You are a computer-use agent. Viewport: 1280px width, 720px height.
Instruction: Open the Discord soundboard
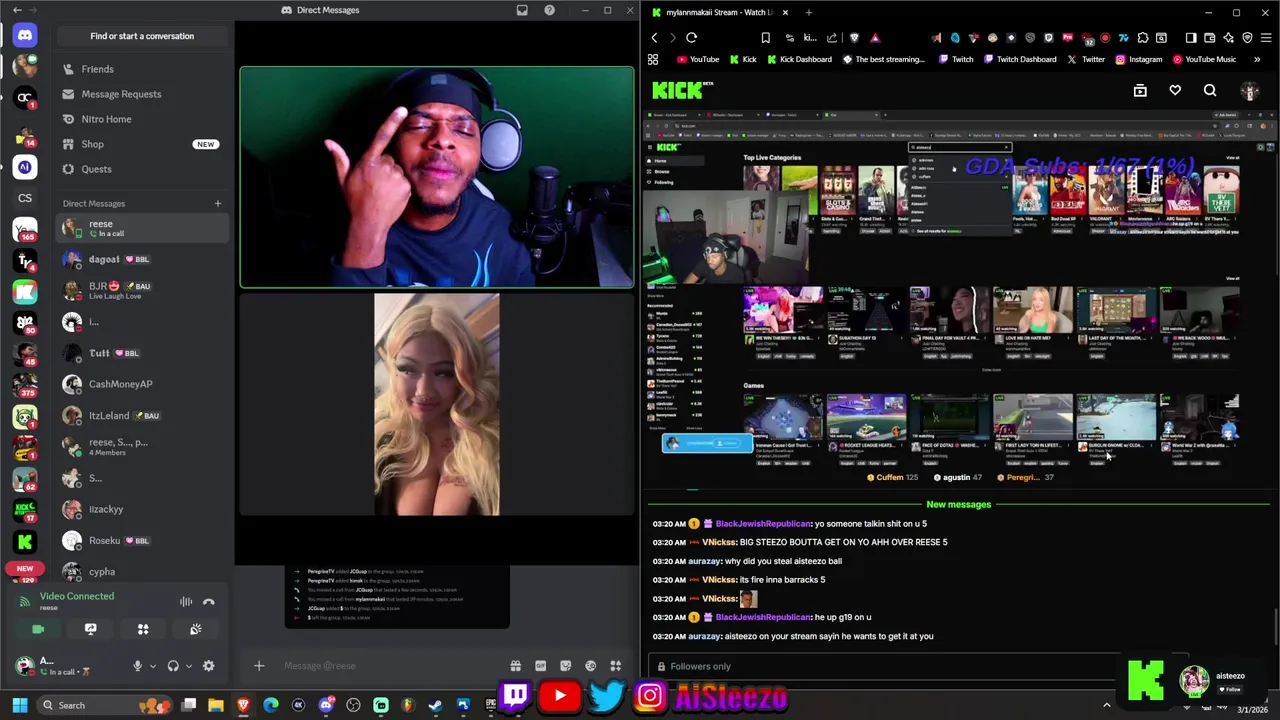(x=196, y=629)
